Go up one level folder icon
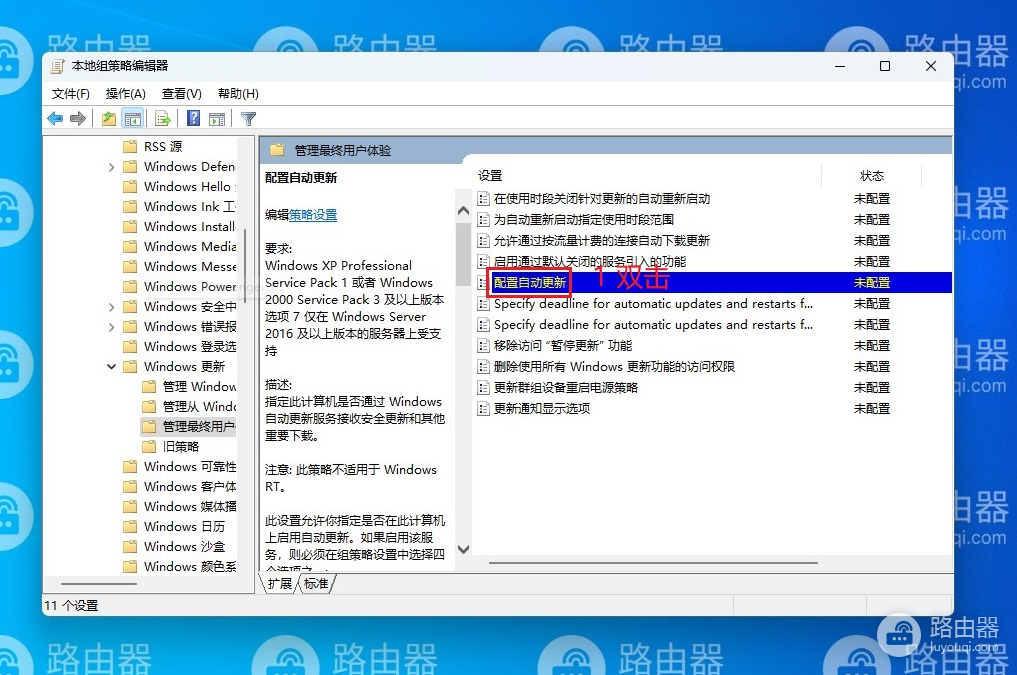This screenshot has width=1017, height=675. [x=109, y=119]
